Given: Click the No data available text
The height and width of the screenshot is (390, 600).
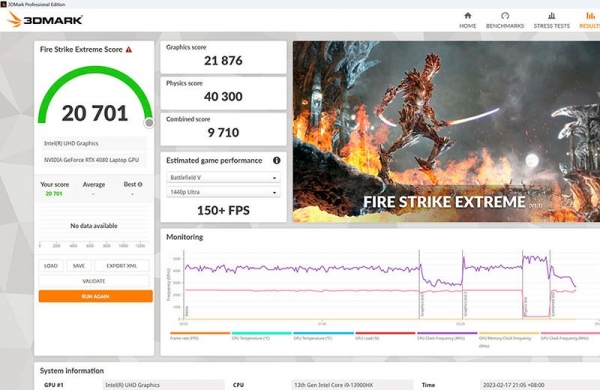Looking at the screenshot, I should pos(94,226).
